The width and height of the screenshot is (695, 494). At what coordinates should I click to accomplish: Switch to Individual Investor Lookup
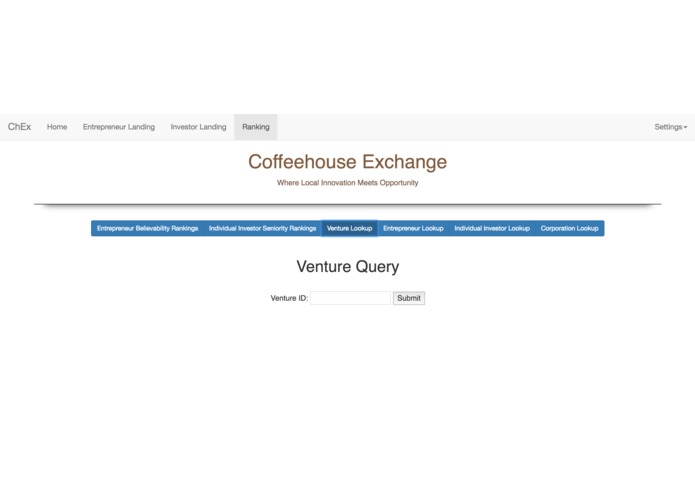(492, 228)
